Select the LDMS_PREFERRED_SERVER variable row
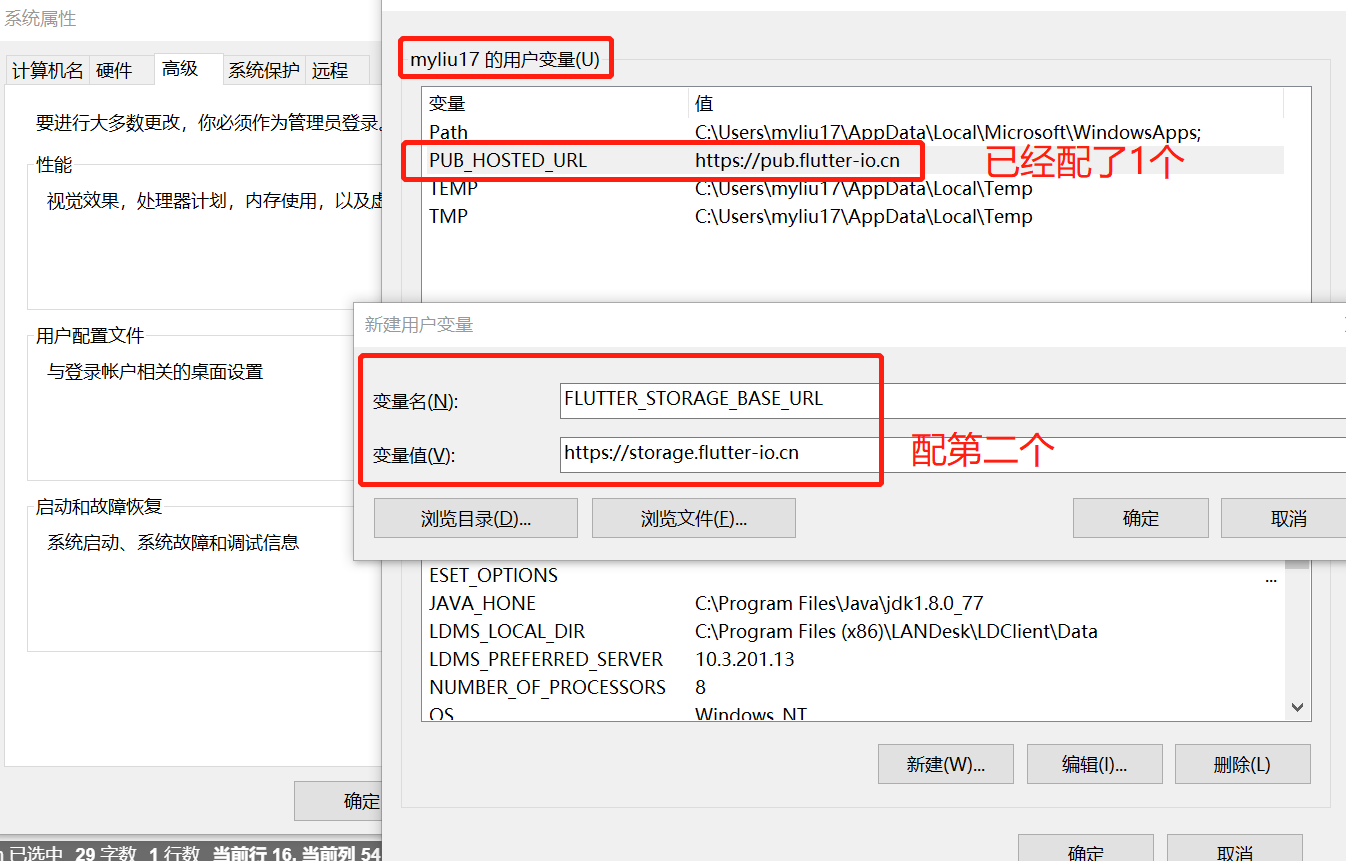The height and width of the screenshot is (861, 1346). click(x=853, y=659)
